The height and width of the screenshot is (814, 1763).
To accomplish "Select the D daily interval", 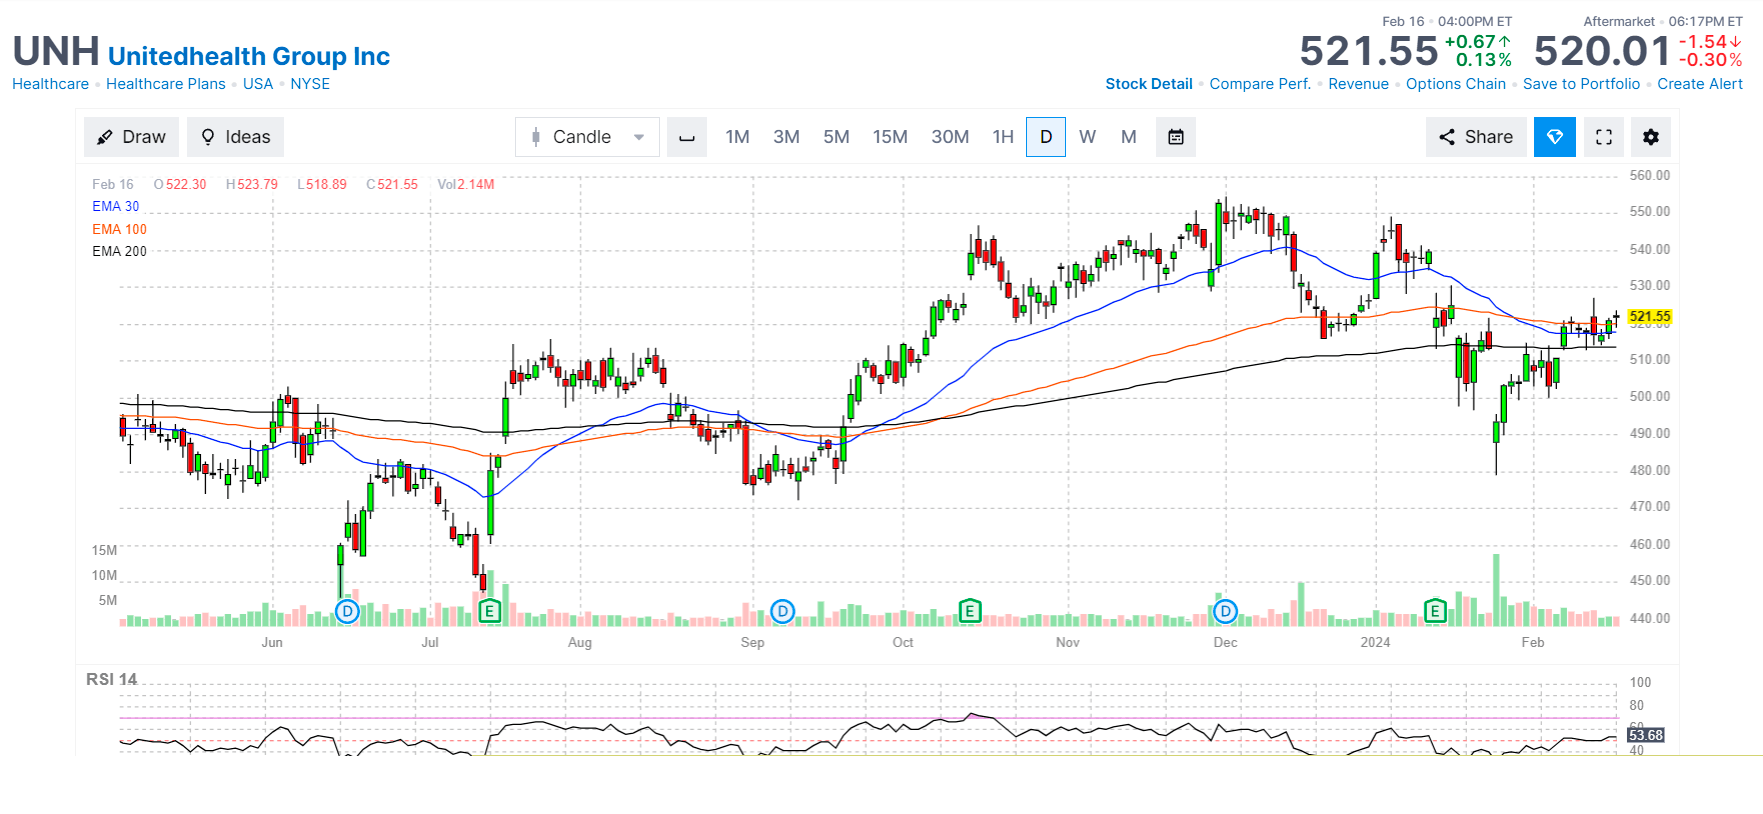I will pos(1046,137).
